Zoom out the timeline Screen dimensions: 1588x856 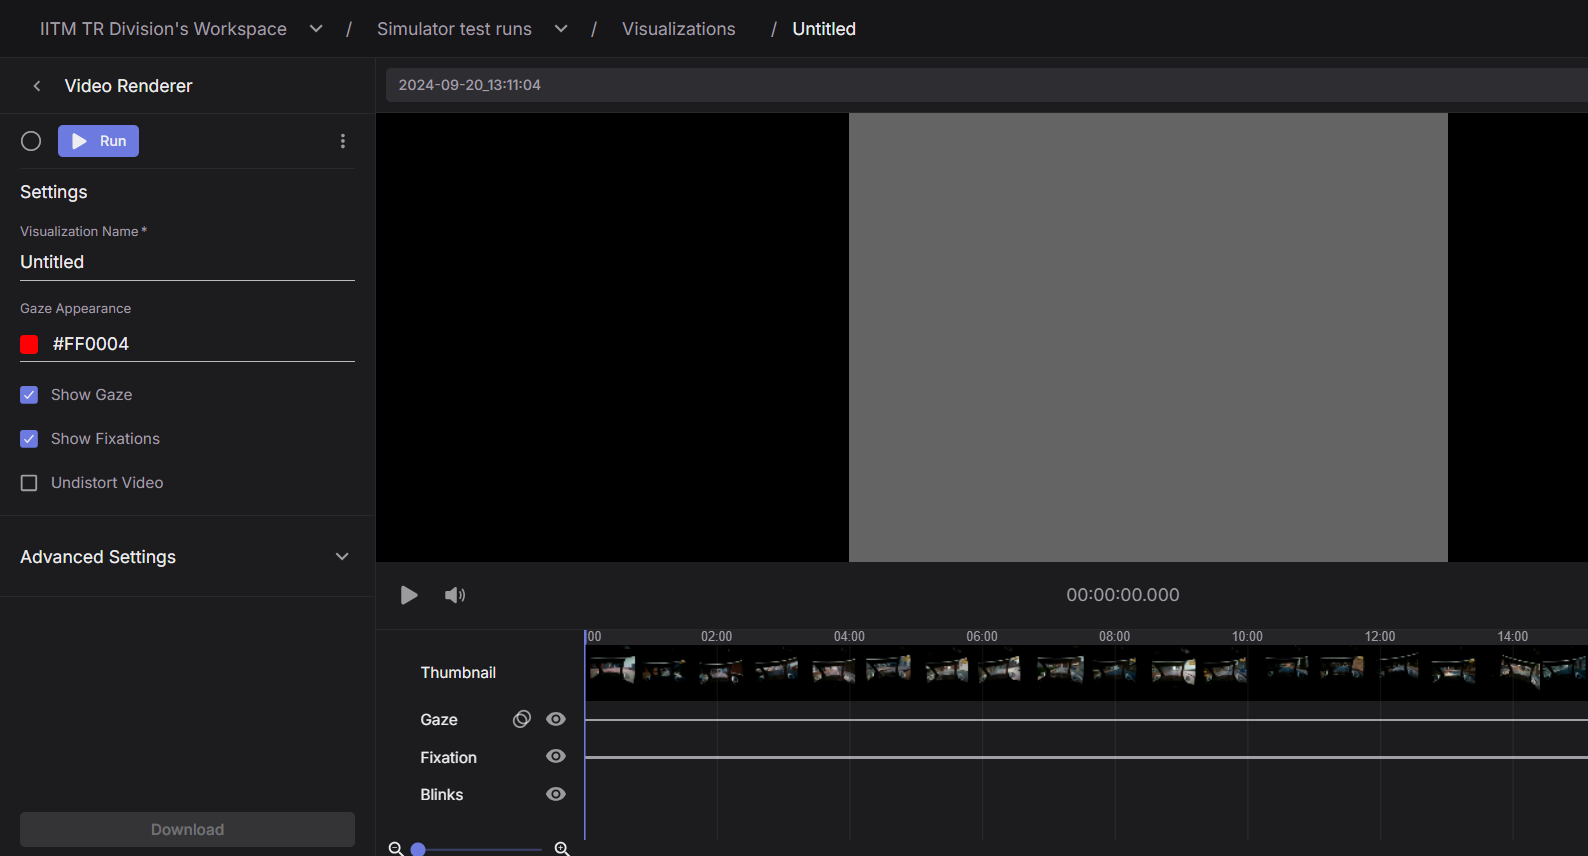396,849
